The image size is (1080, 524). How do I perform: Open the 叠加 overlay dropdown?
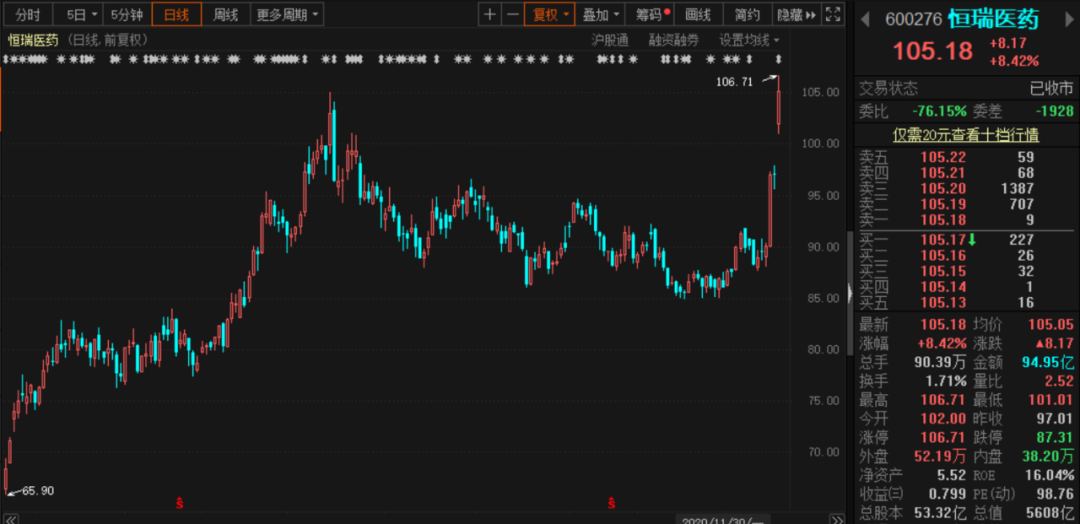tap(600, 14)
